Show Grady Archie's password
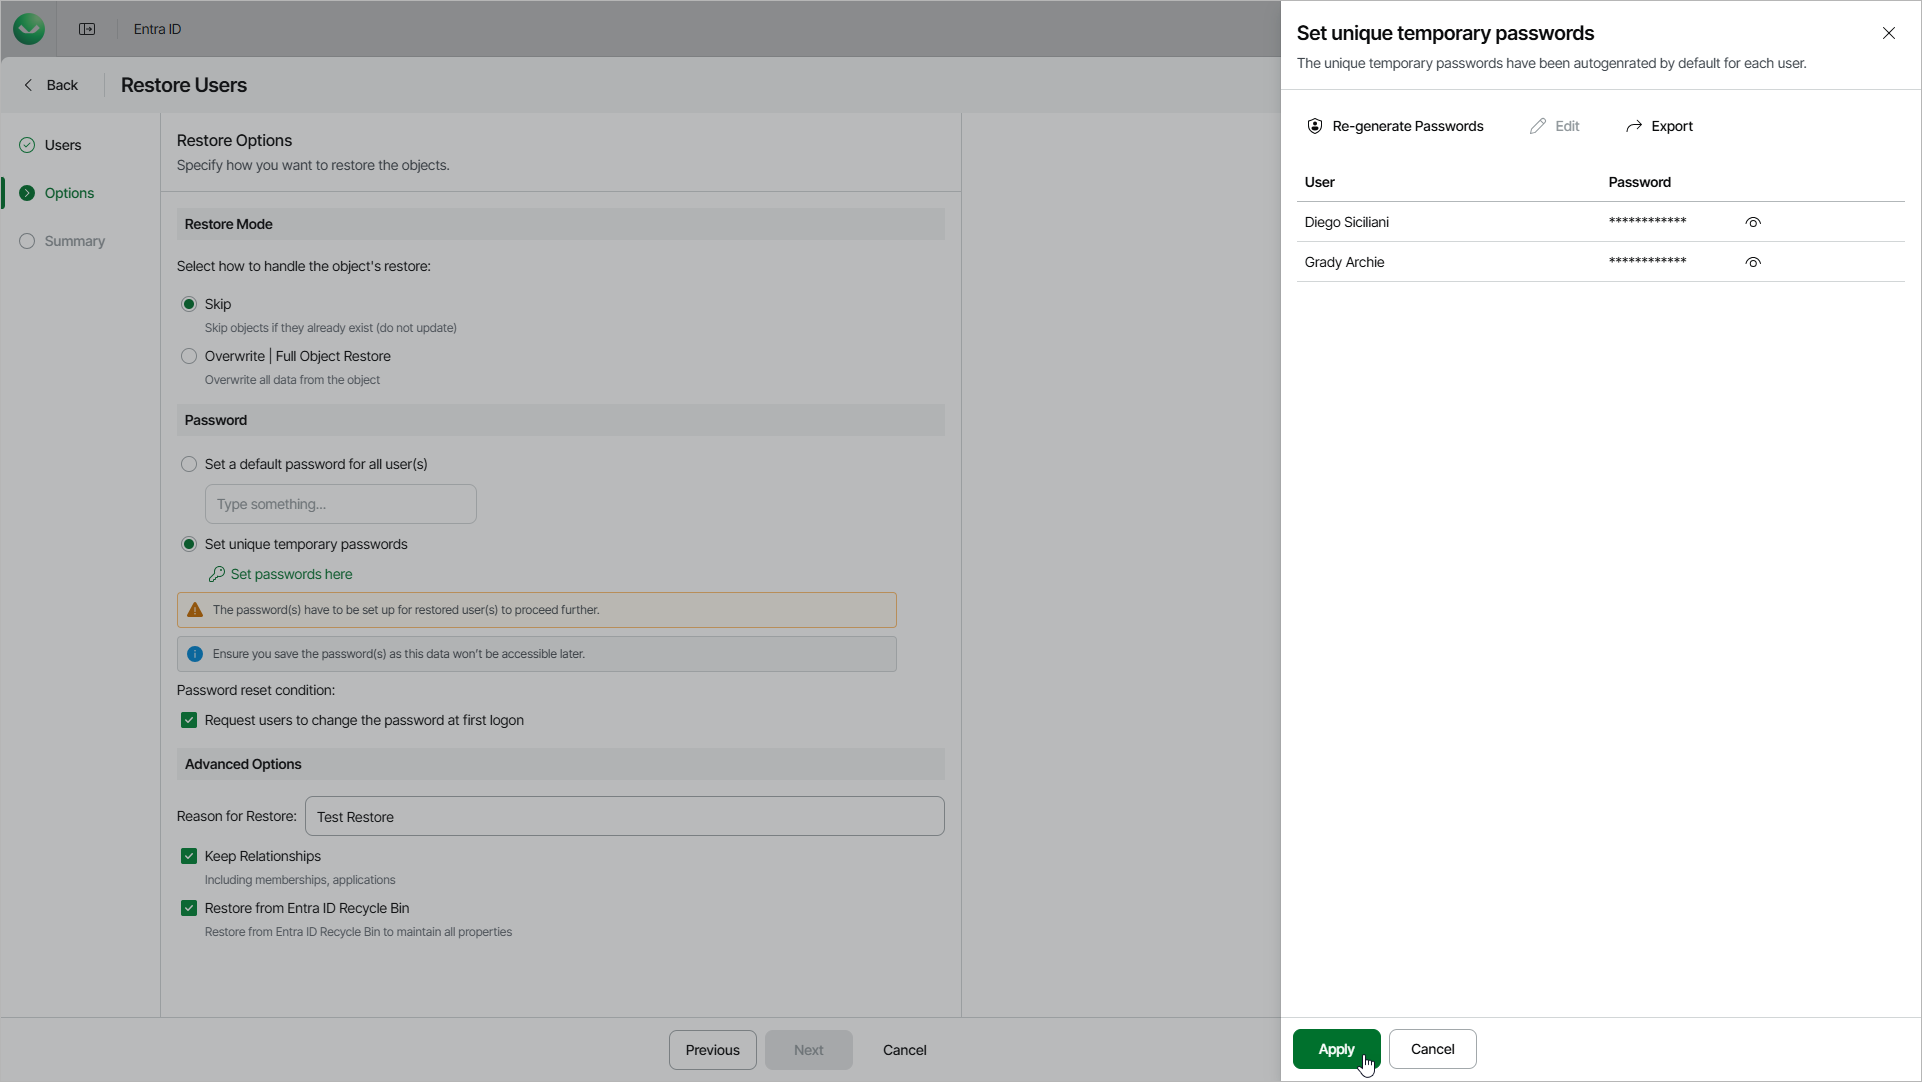 [x=1753, y=262]
